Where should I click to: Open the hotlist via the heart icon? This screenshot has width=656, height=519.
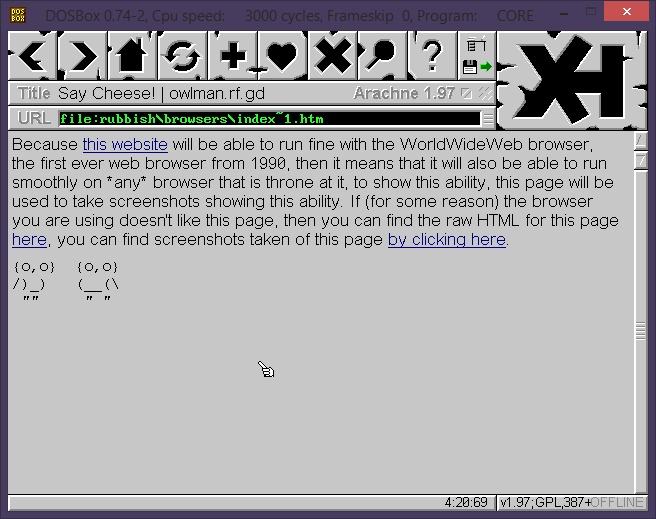coord(282,56)
